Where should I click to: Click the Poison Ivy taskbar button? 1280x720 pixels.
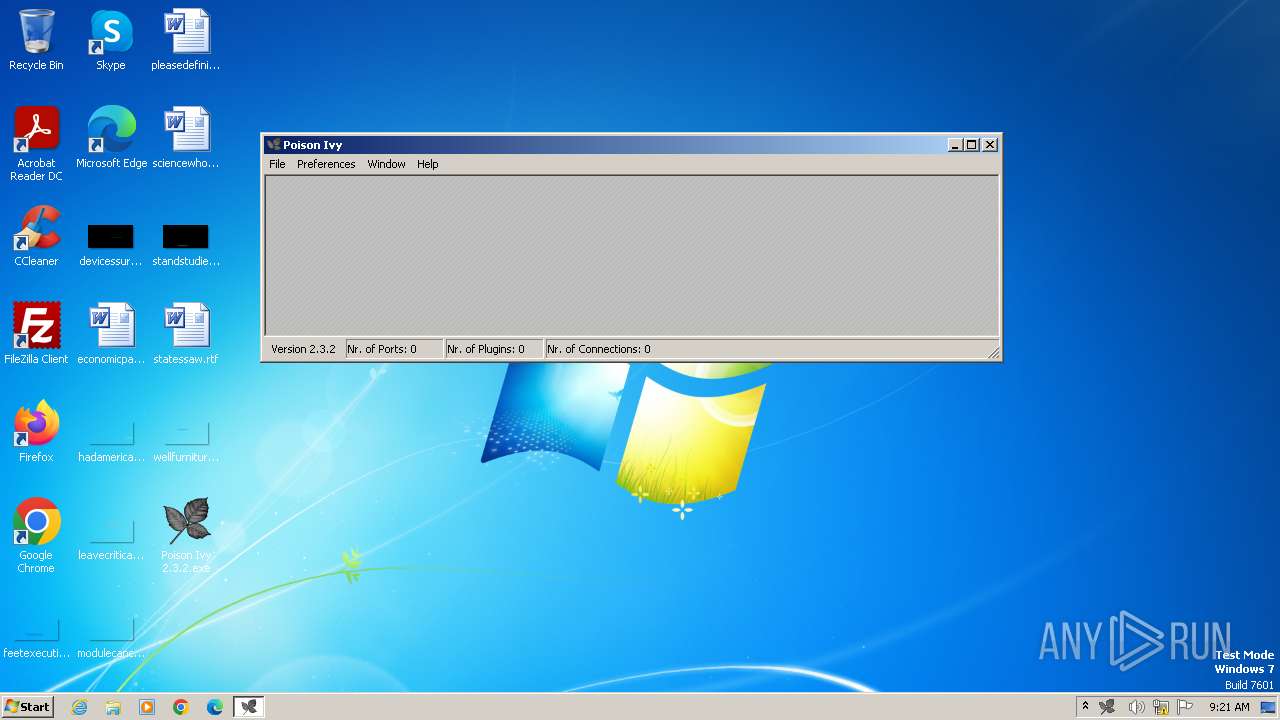point(249,707)
